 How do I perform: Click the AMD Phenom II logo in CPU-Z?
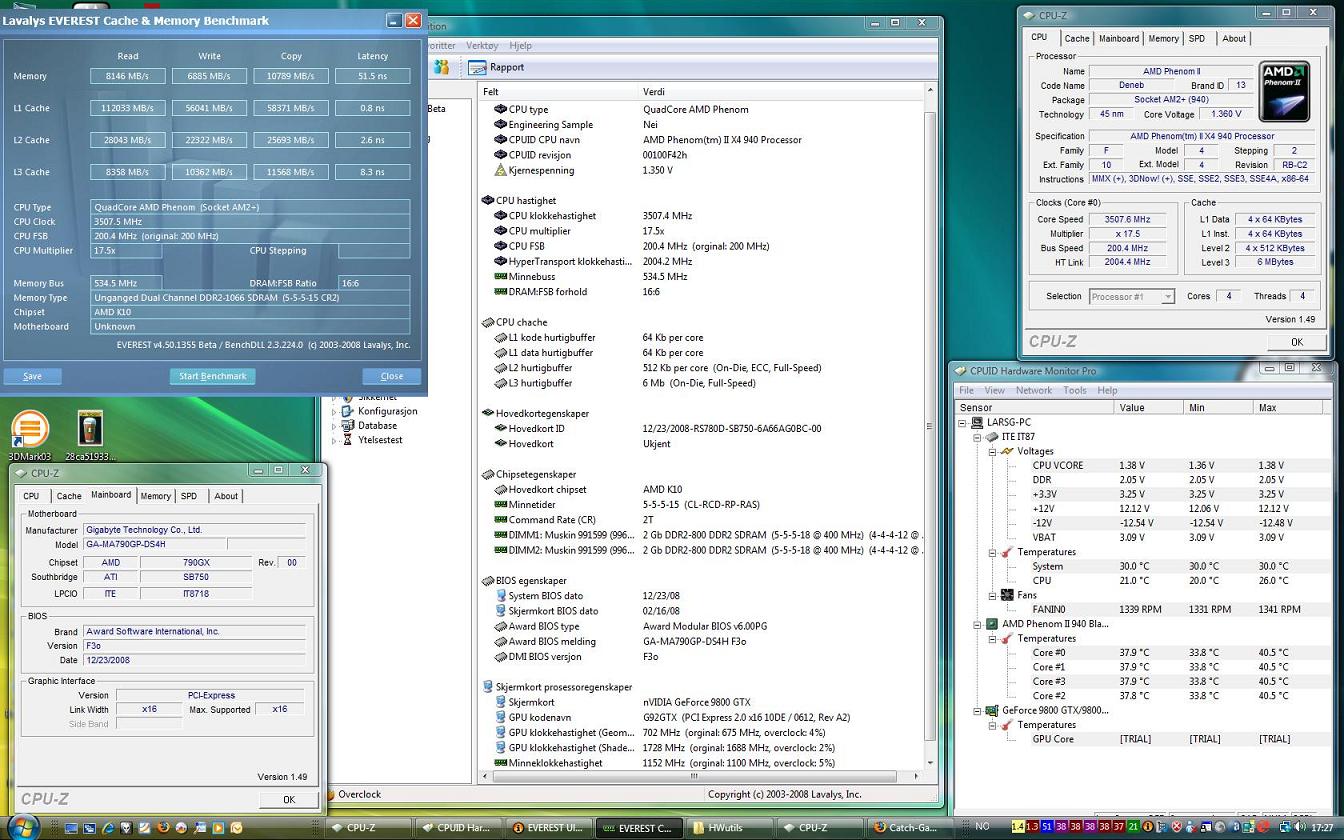point(1284,92)
